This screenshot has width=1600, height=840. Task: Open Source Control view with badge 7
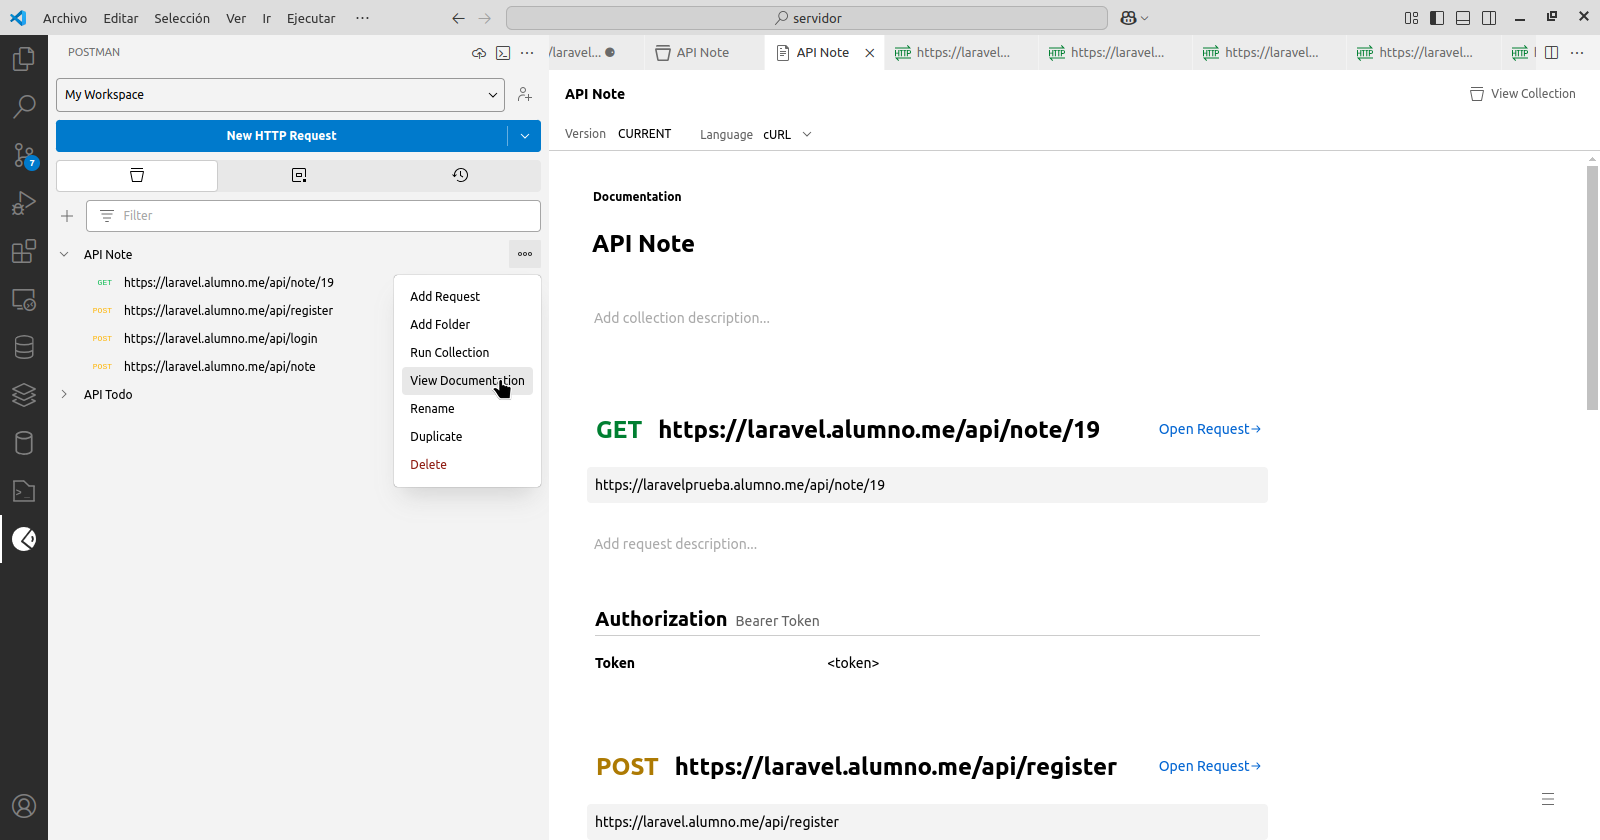coord(24,155)
